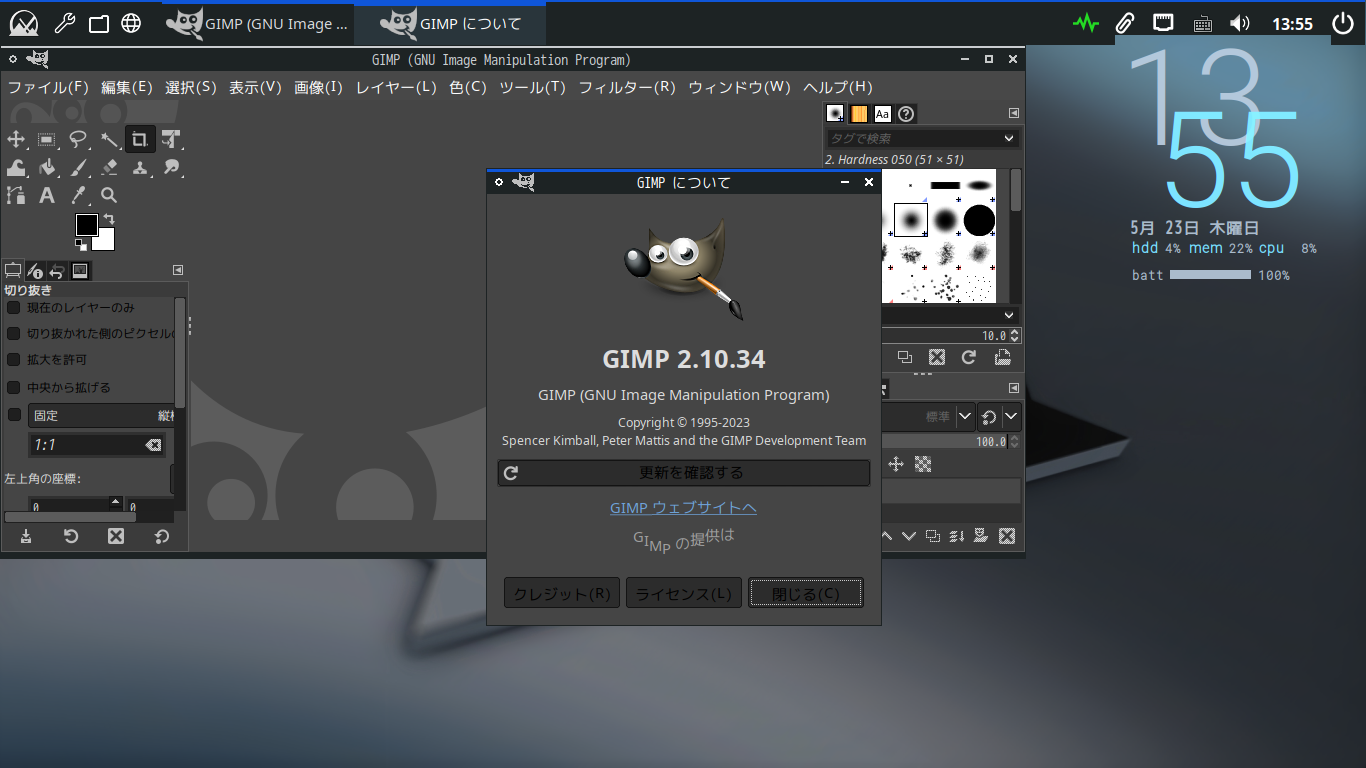Select the Free Select lasso tool
This screenshot has height=768, width=1366.
(x=78, y=139)
